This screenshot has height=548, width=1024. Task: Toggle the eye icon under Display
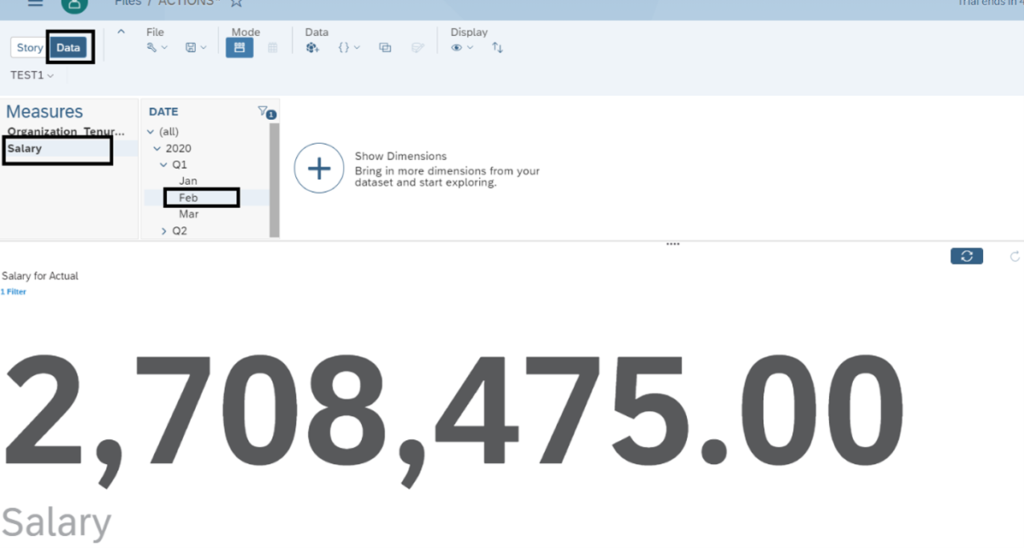(x=462, y=48)
